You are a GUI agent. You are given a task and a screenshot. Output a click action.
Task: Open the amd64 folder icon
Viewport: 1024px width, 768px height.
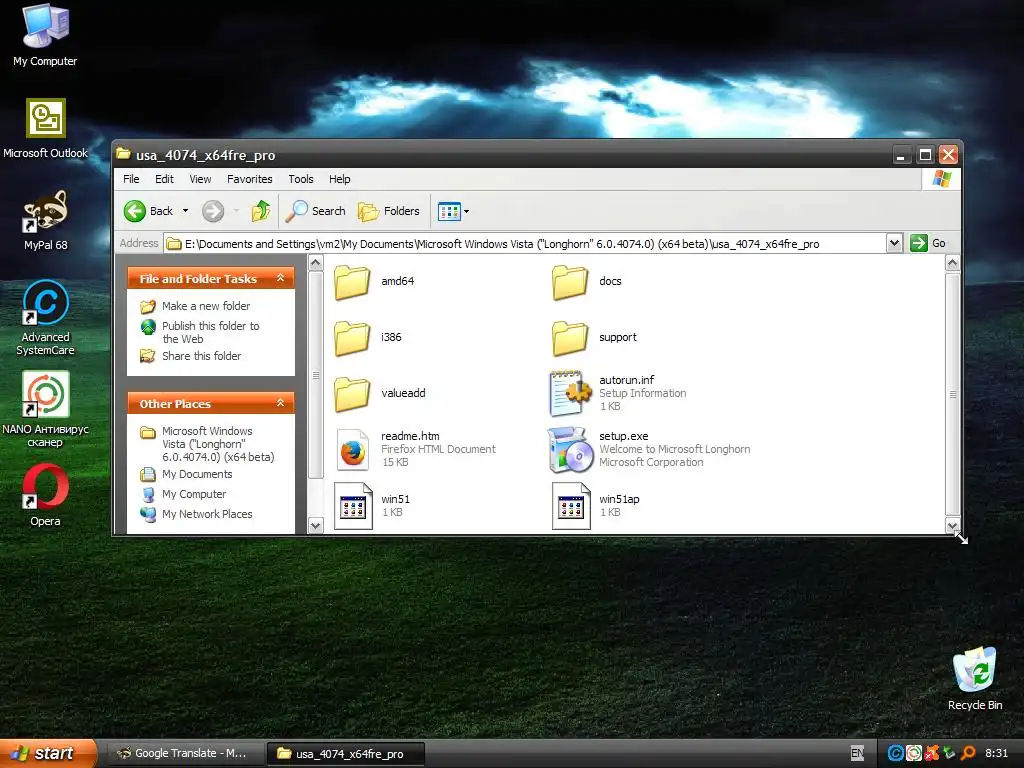pyautogui.click(x=353, y=281)
